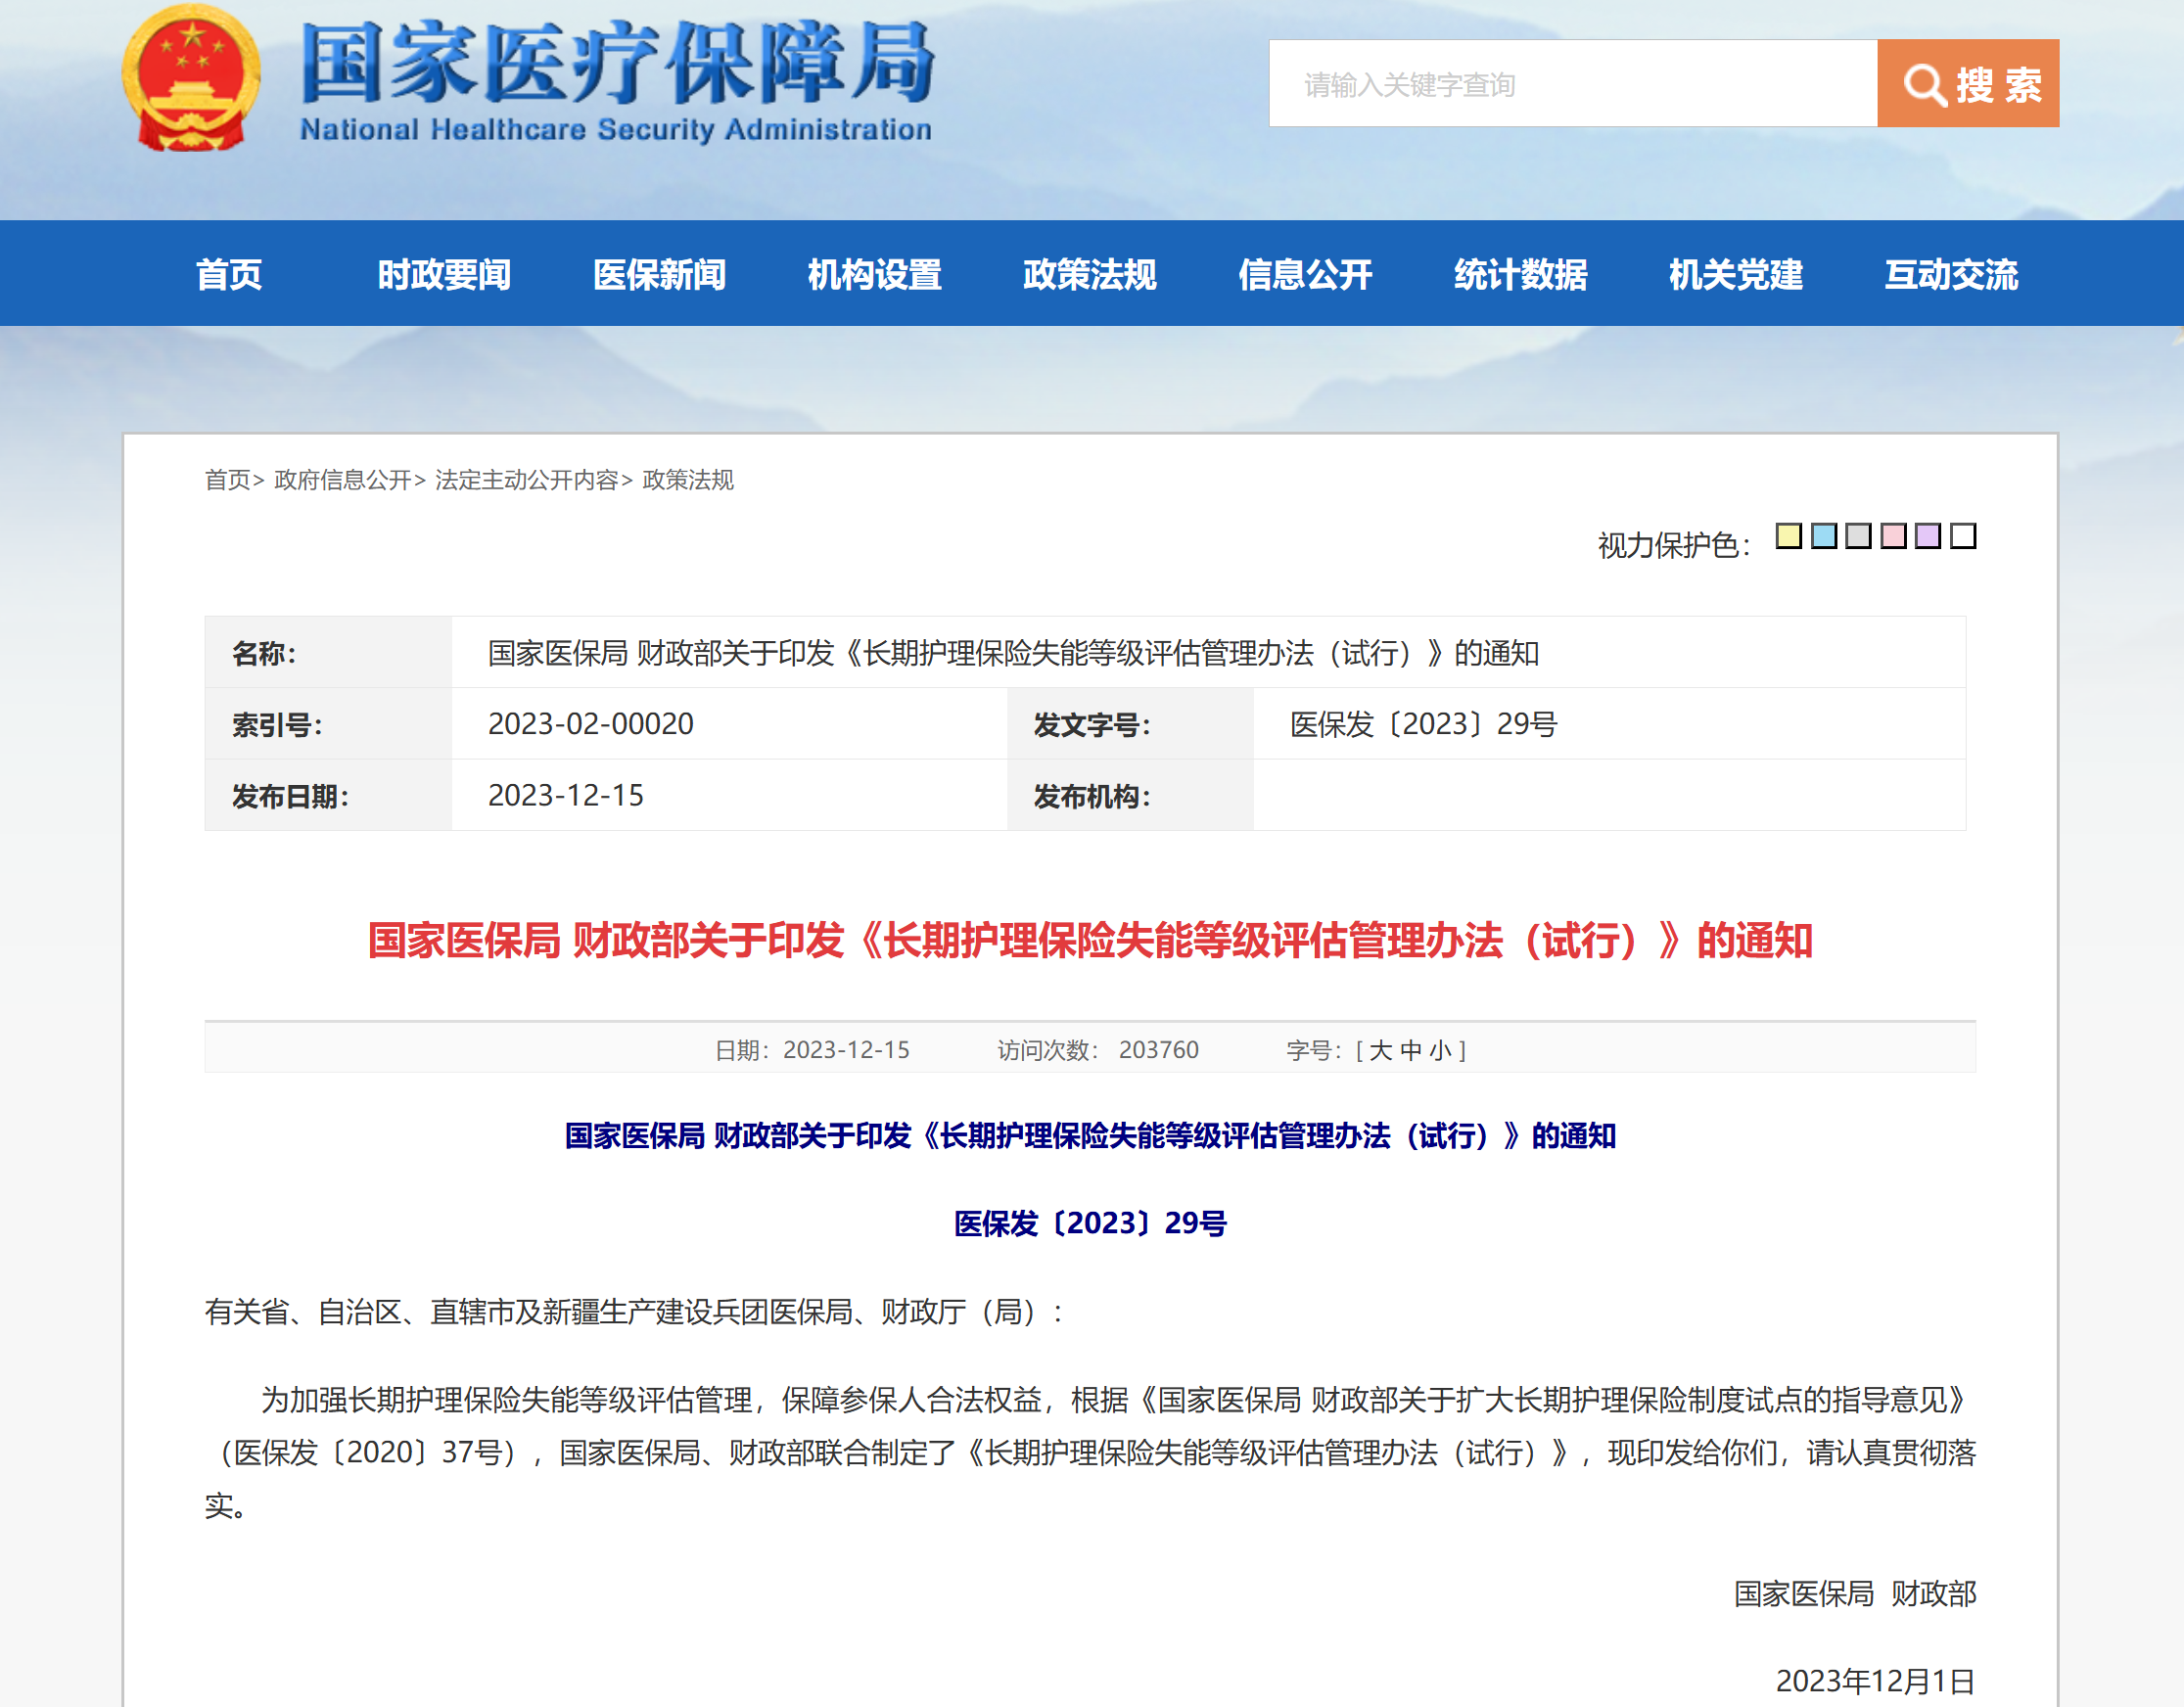Set font size to 大
The image size is (2184, 1707).
pos(1381,1050)
